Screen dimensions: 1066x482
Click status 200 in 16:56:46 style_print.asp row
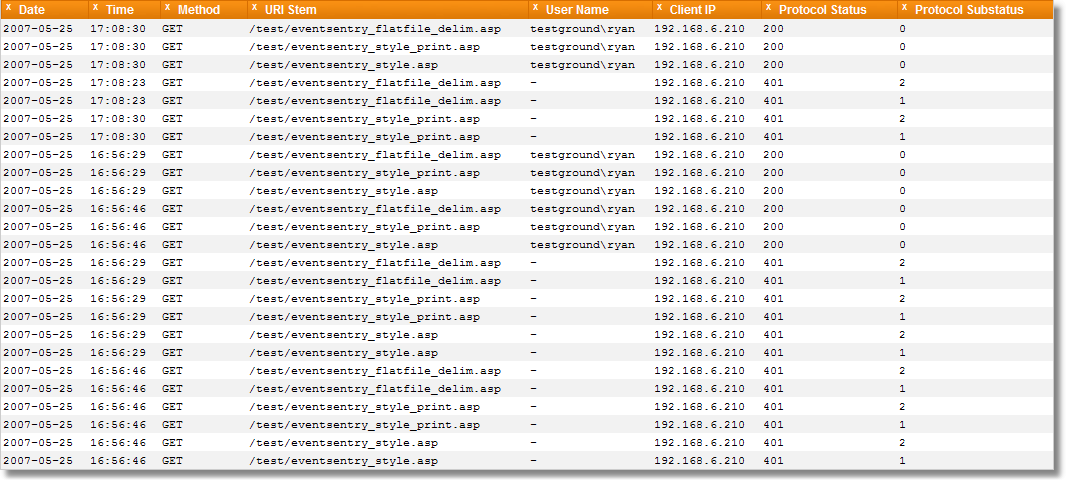774,227
